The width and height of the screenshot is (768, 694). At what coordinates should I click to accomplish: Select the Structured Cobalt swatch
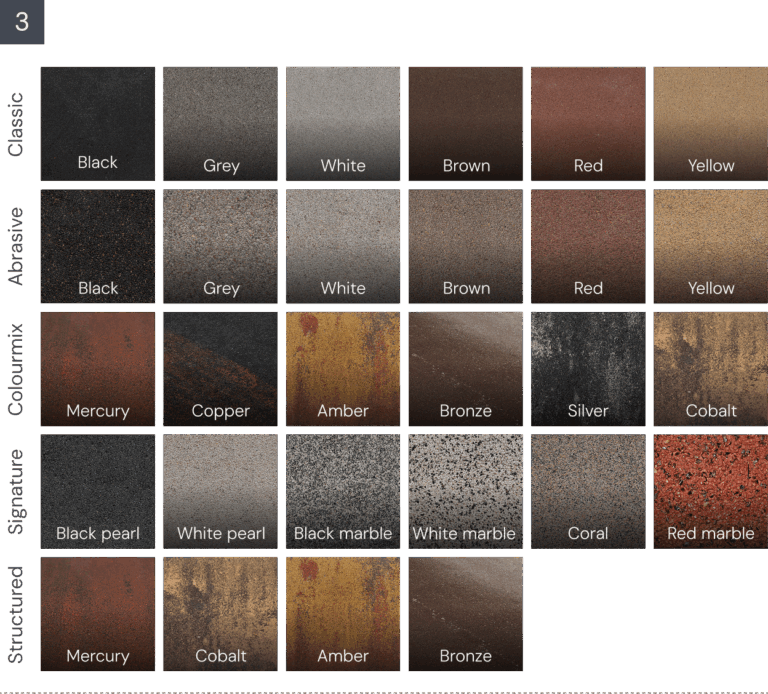click(x=220, y=614)
